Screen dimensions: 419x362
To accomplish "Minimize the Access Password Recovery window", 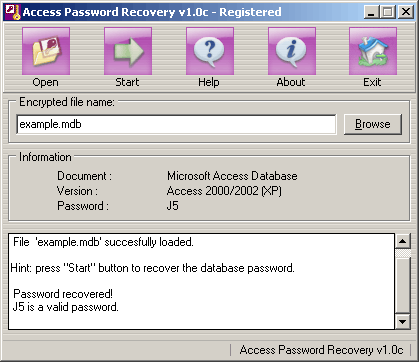I will [x=370, y=12].
